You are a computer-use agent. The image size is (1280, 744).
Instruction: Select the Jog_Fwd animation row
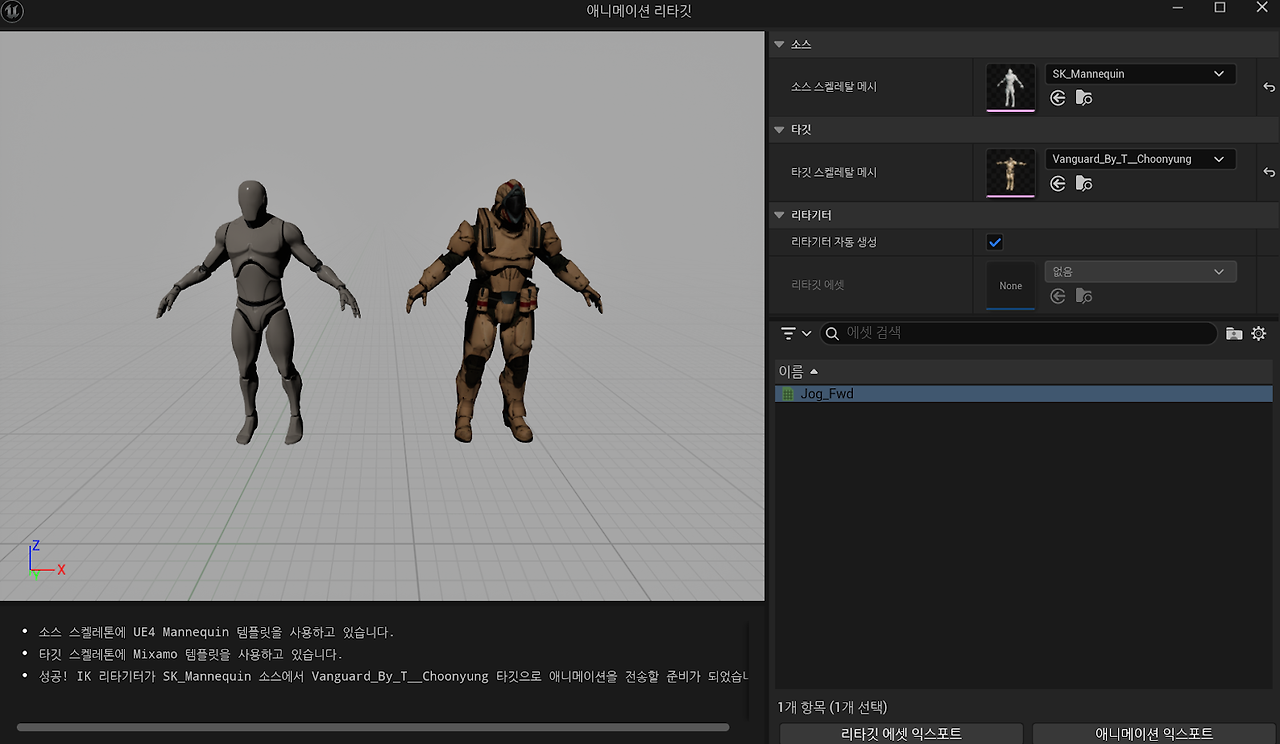[1024, 394]
